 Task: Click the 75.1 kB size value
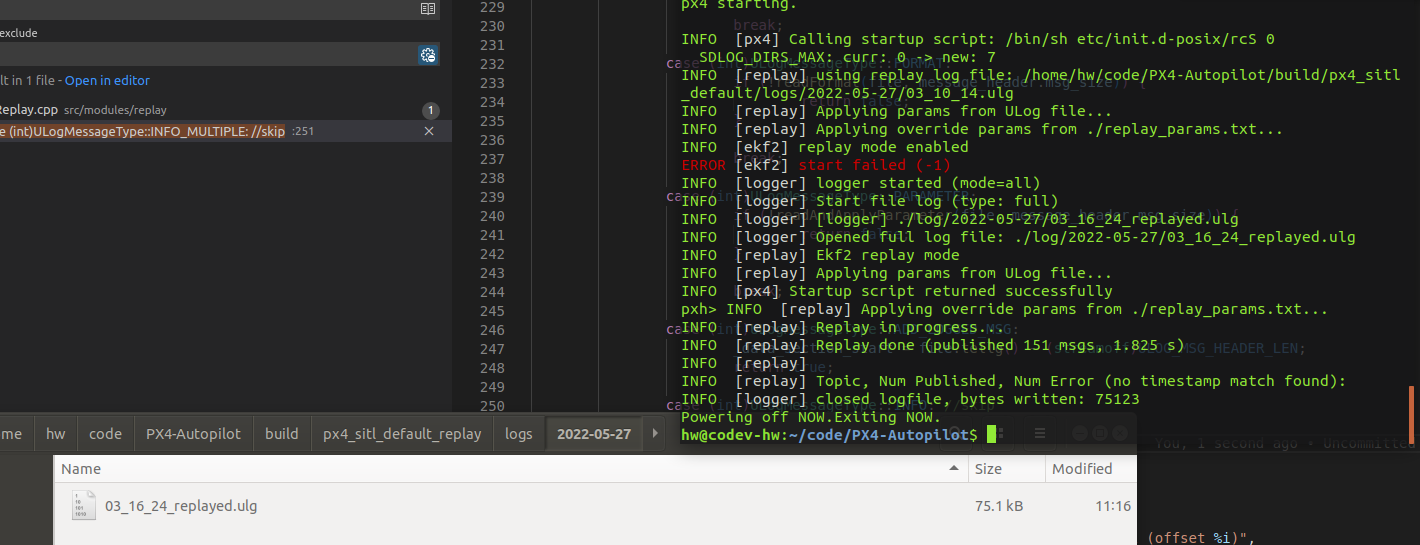point(999,506)
